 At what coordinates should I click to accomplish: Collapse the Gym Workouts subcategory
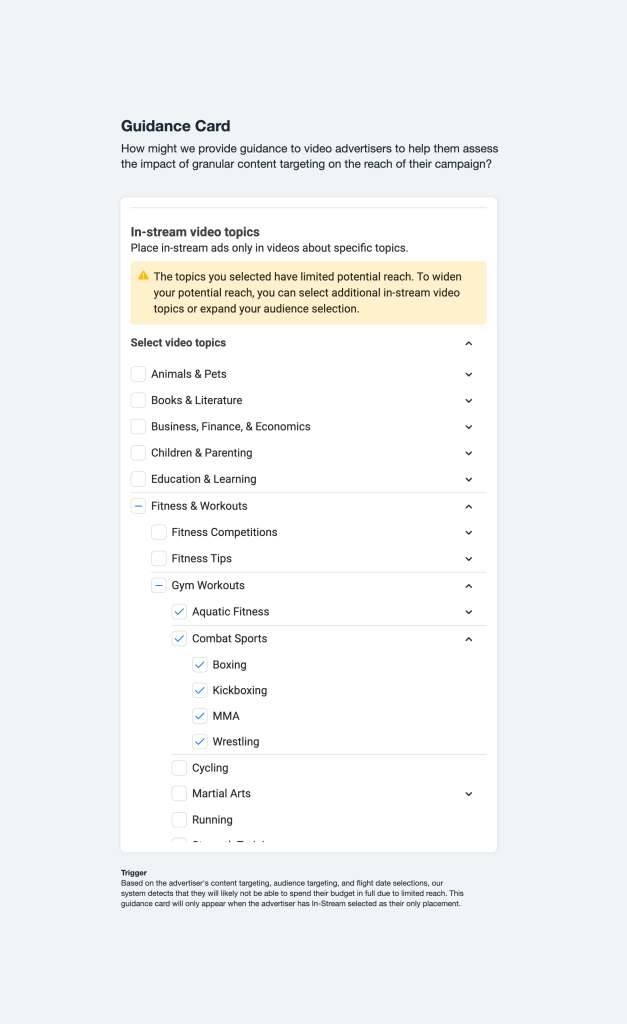tap(468, 586)
